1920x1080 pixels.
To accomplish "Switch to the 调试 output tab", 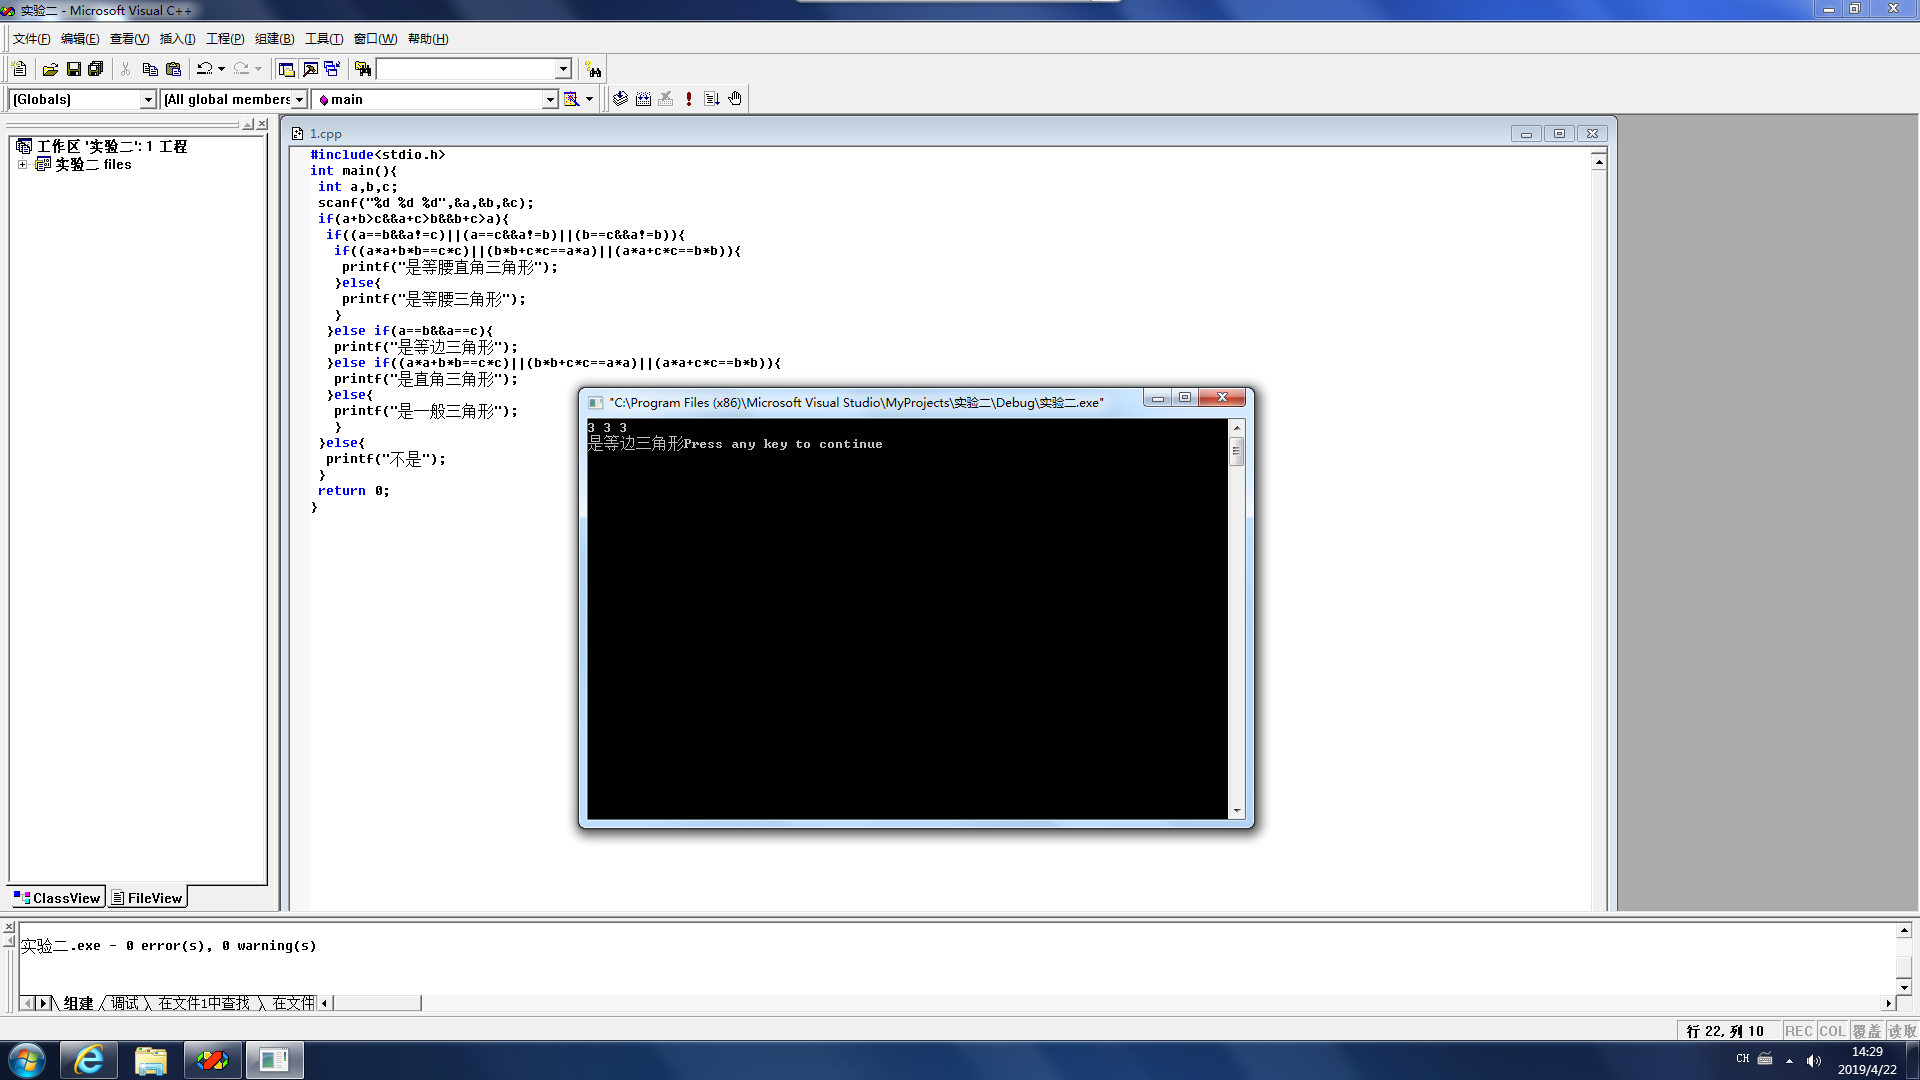I will [124, 1003].
